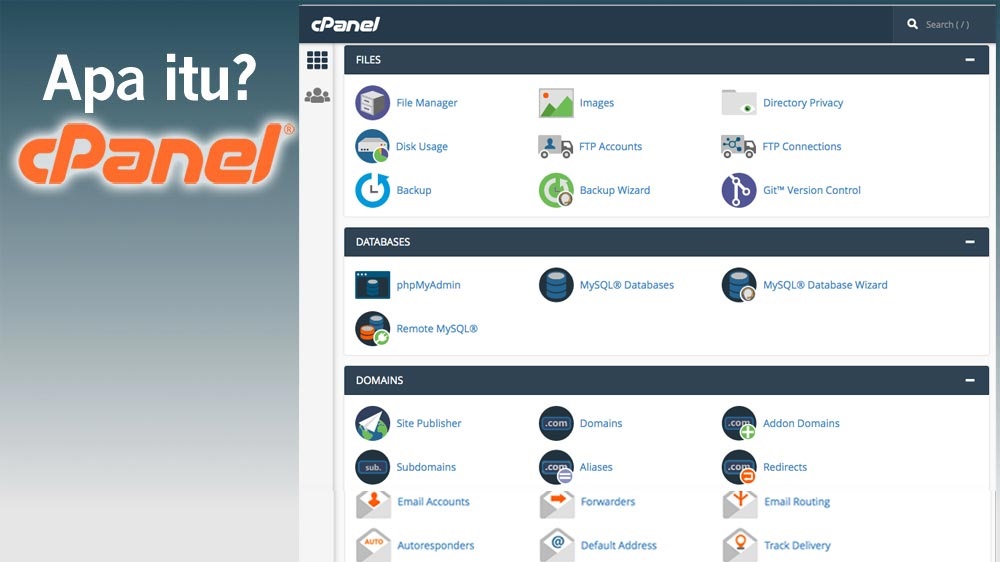Click the Email Routing icon

coord(740,504)
